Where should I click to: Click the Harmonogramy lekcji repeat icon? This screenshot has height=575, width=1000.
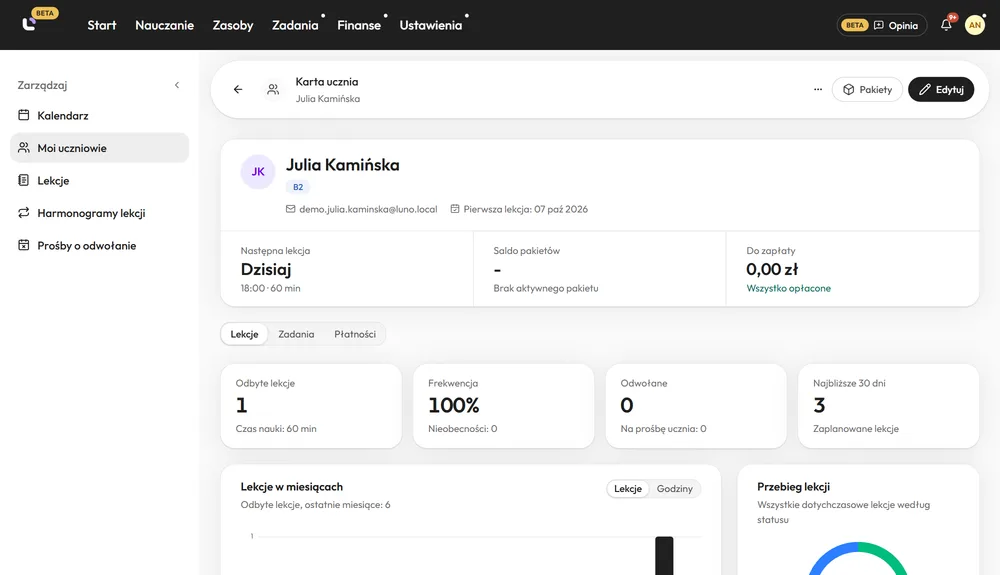click(24, 213)
